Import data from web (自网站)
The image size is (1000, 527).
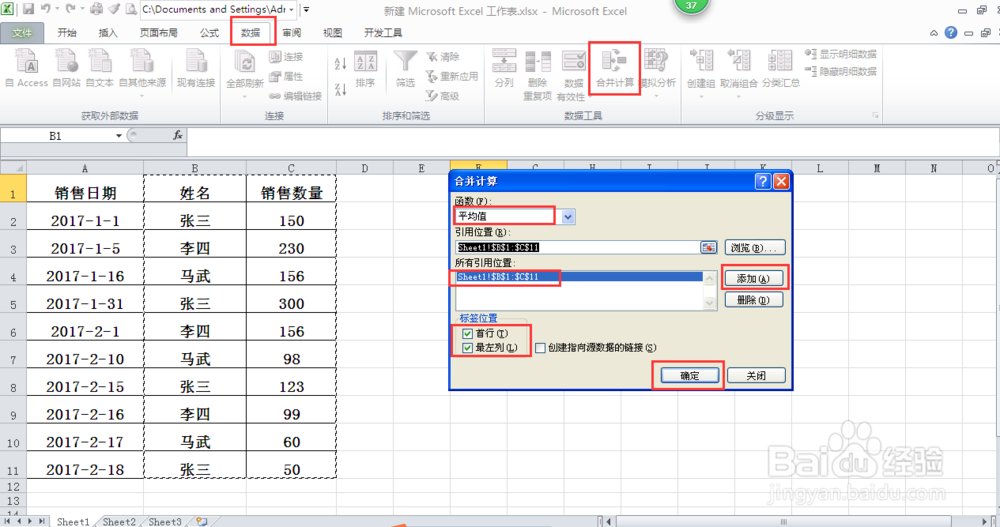coord(66,69)
